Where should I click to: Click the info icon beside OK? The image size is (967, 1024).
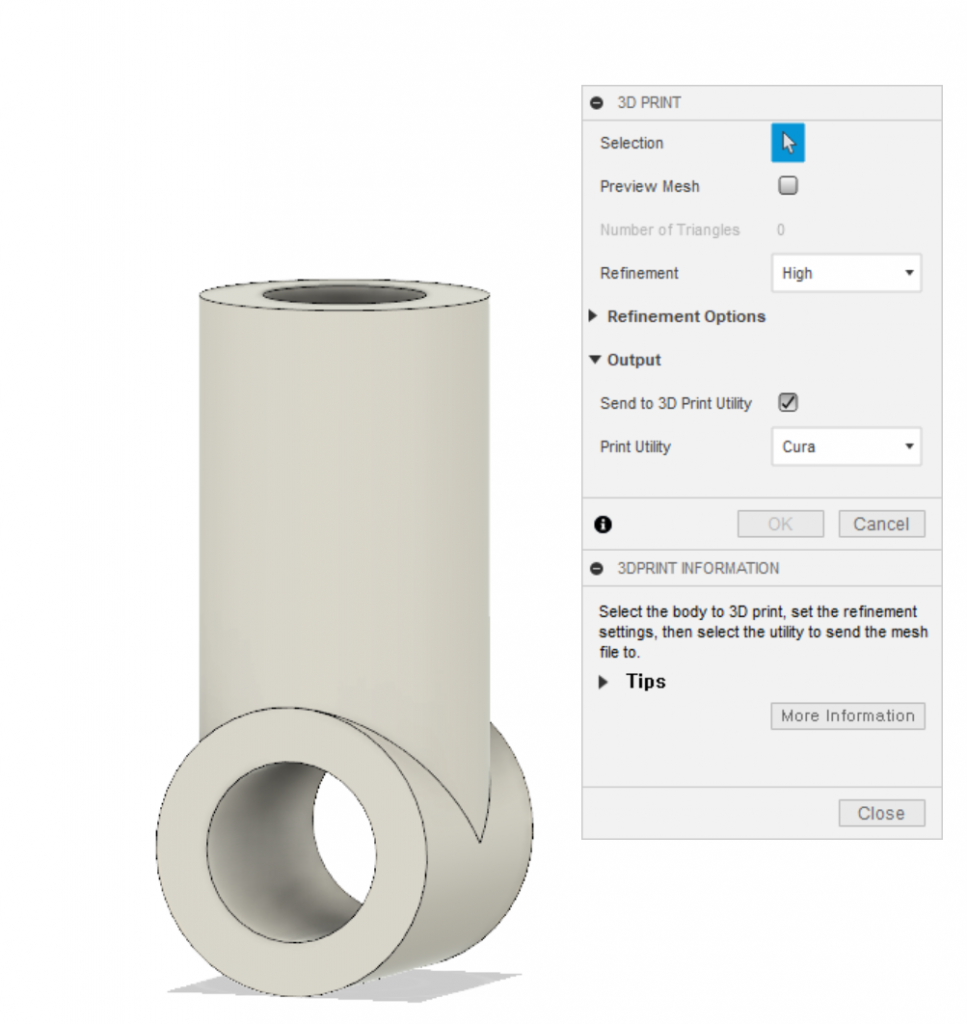click(x=603, y=524)
